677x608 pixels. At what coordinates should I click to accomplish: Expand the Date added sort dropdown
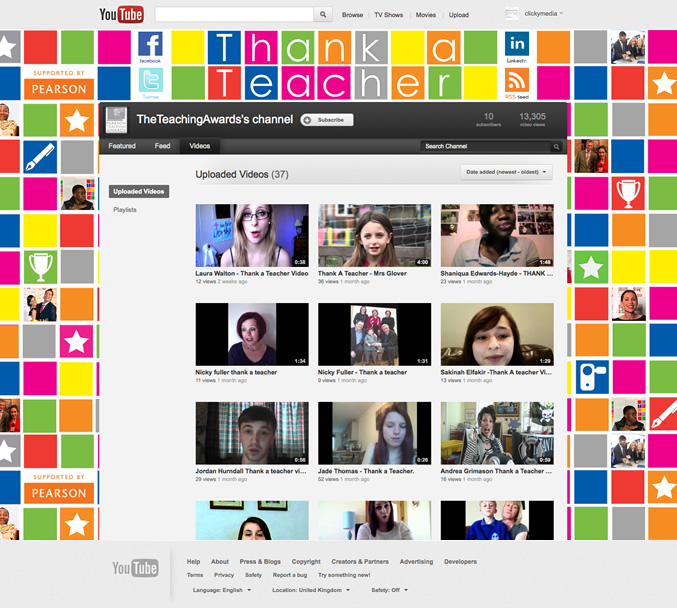point(507,172)
